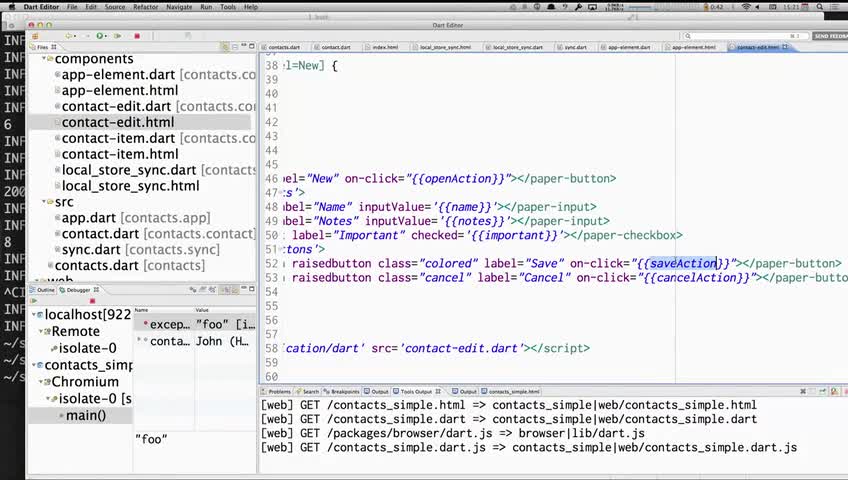Click the Forward navigation arrow in toolbar
Image resolution: width=848 pixels, height=480 pixels.
[87, 36]
